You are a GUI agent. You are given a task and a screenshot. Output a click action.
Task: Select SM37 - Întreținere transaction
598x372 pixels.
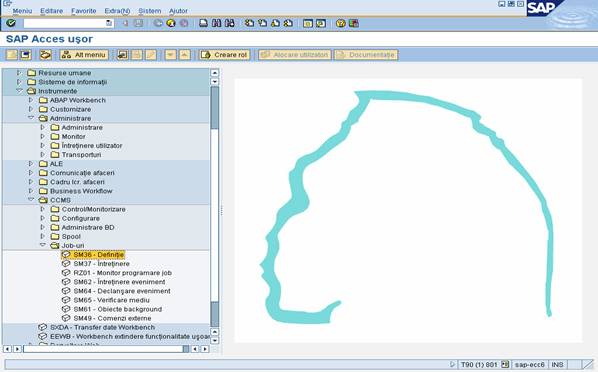(101, 264)
